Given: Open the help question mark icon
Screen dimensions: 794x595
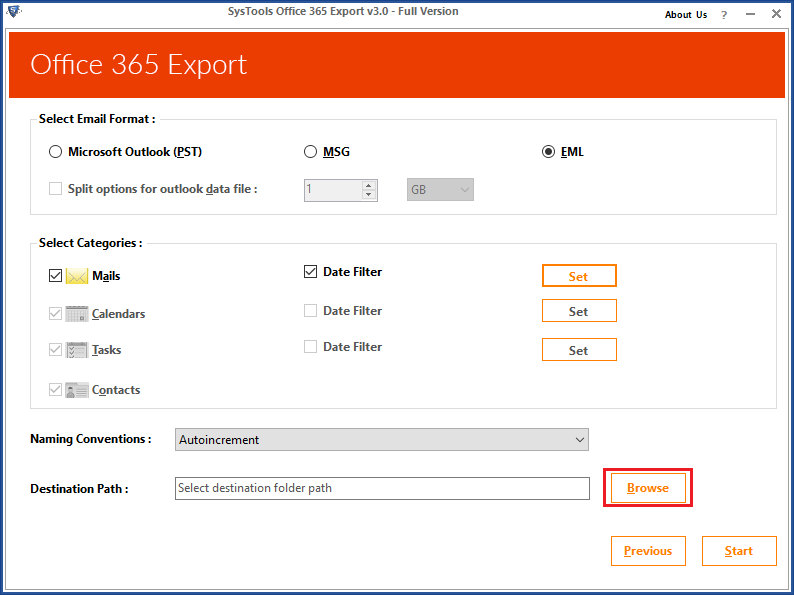Looking at the screenshot, I should (x=724, y=15).
